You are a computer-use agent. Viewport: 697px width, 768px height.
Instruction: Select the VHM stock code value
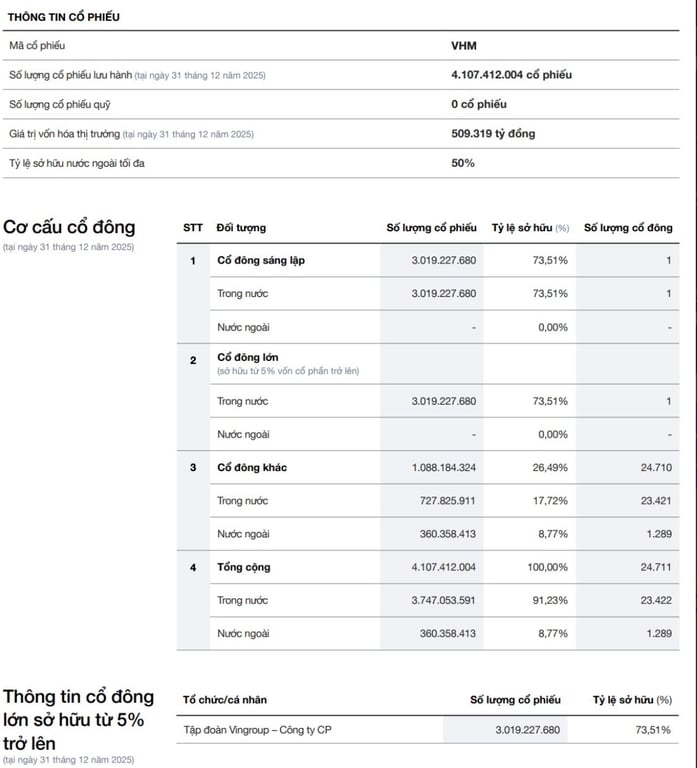coord(464,46)
